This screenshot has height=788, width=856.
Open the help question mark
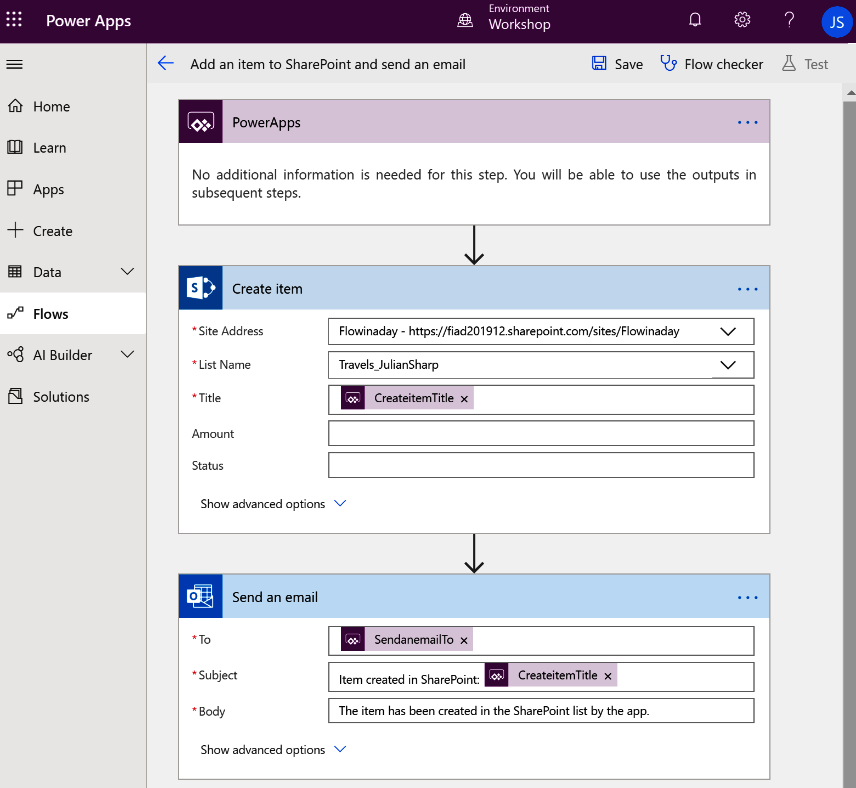click(x=789, y=20)
